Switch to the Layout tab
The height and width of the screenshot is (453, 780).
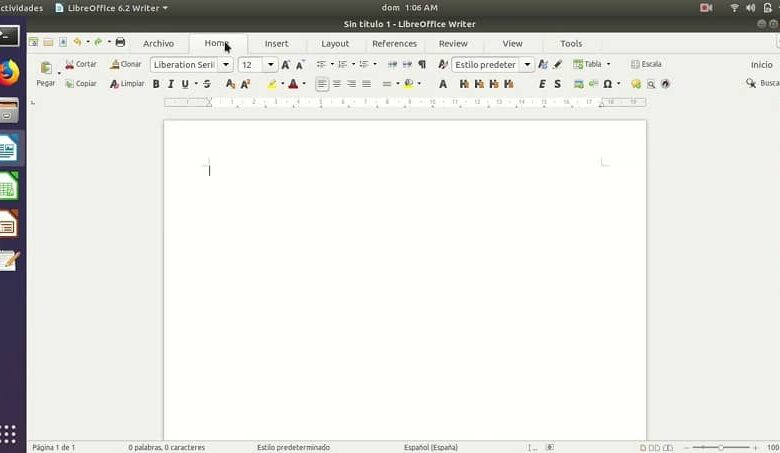coord(335,44)
